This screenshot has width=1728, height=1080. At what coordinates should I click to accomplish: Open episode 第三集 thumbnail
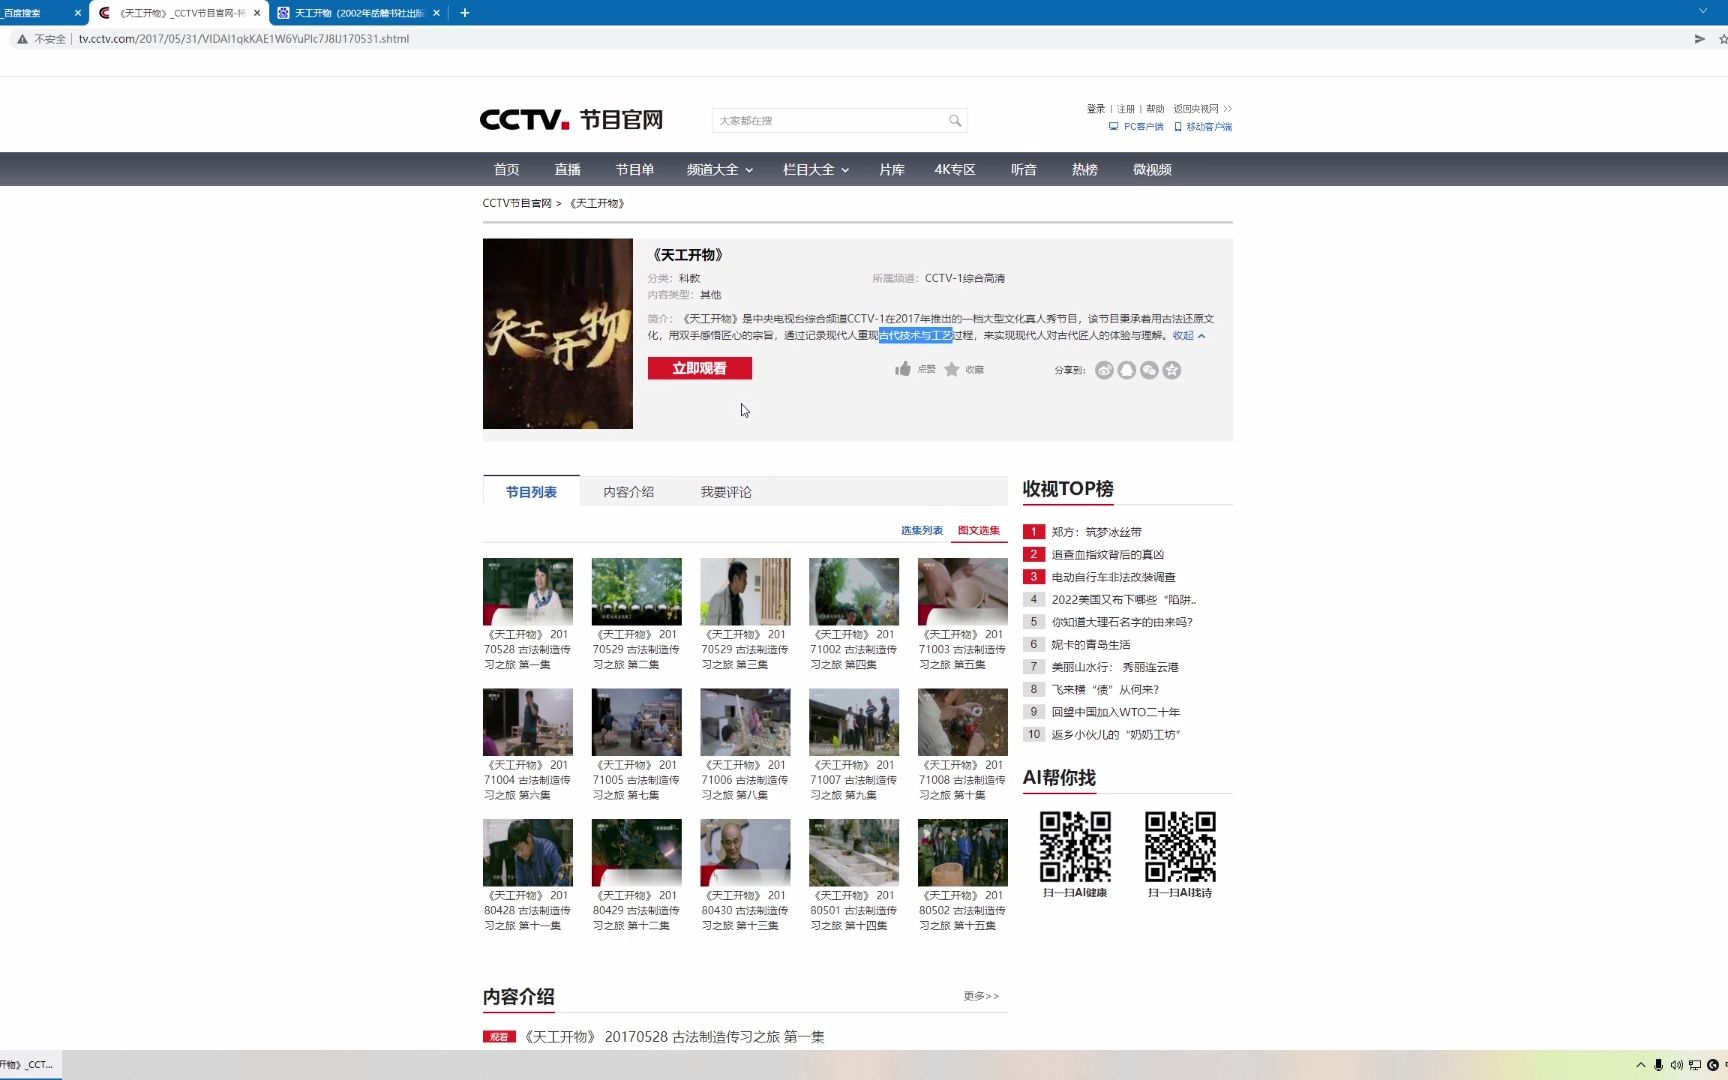745,592
